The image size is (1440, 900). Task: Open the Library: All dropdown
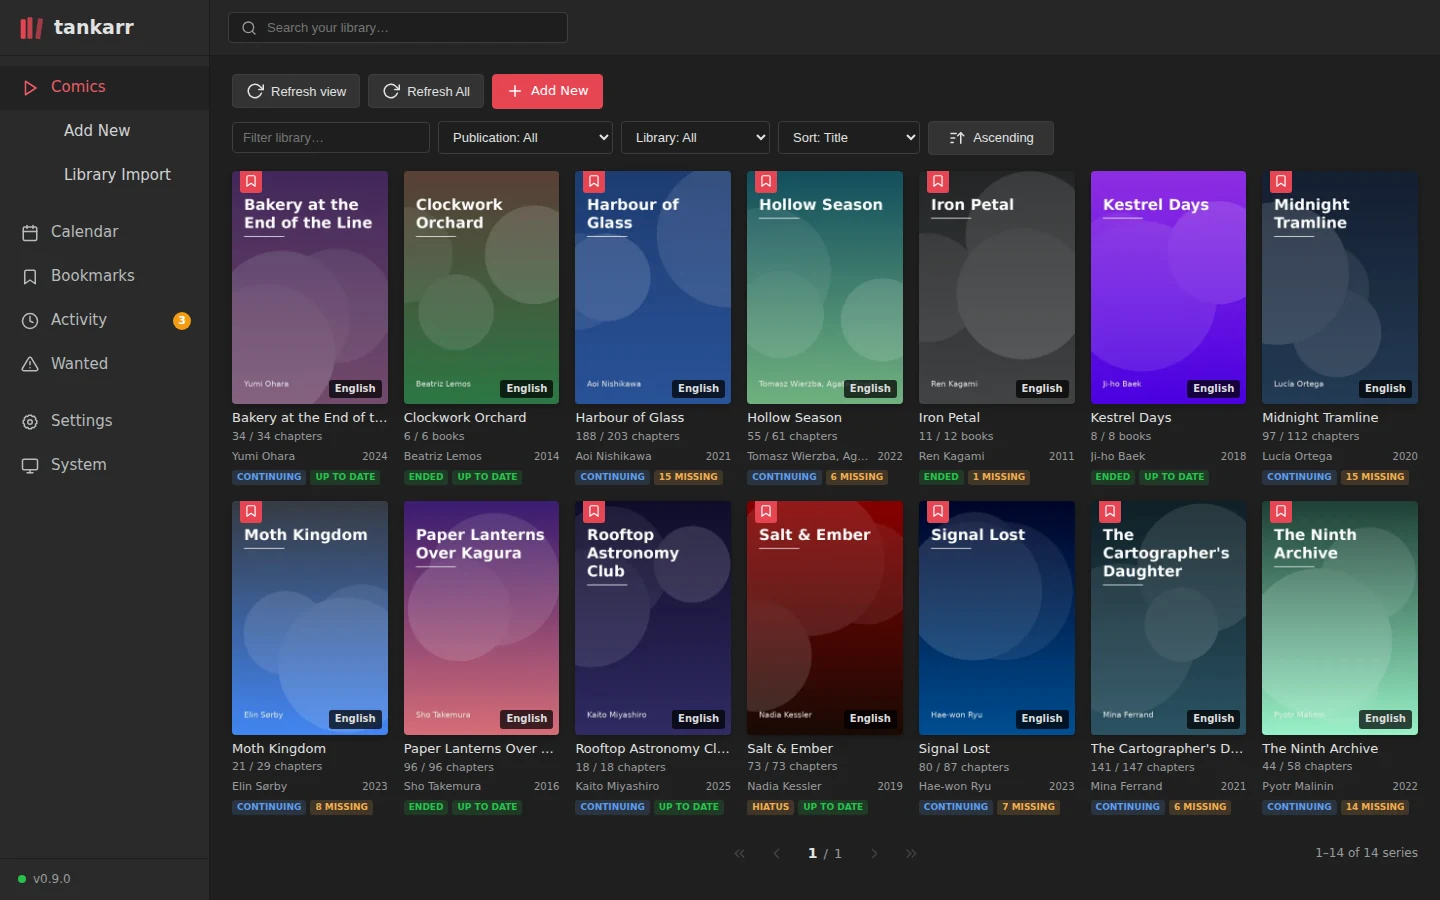pyautogui.click(x=695, y=138)
